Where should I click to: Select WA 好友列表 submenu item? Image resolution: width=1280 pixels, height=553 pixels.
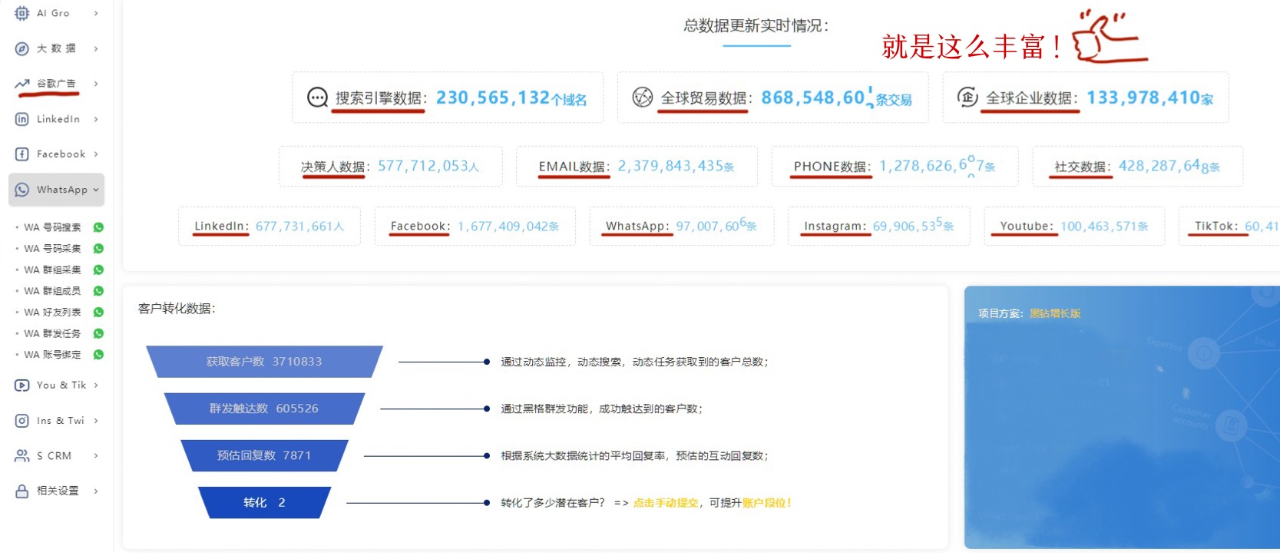[x=53, y=312]
